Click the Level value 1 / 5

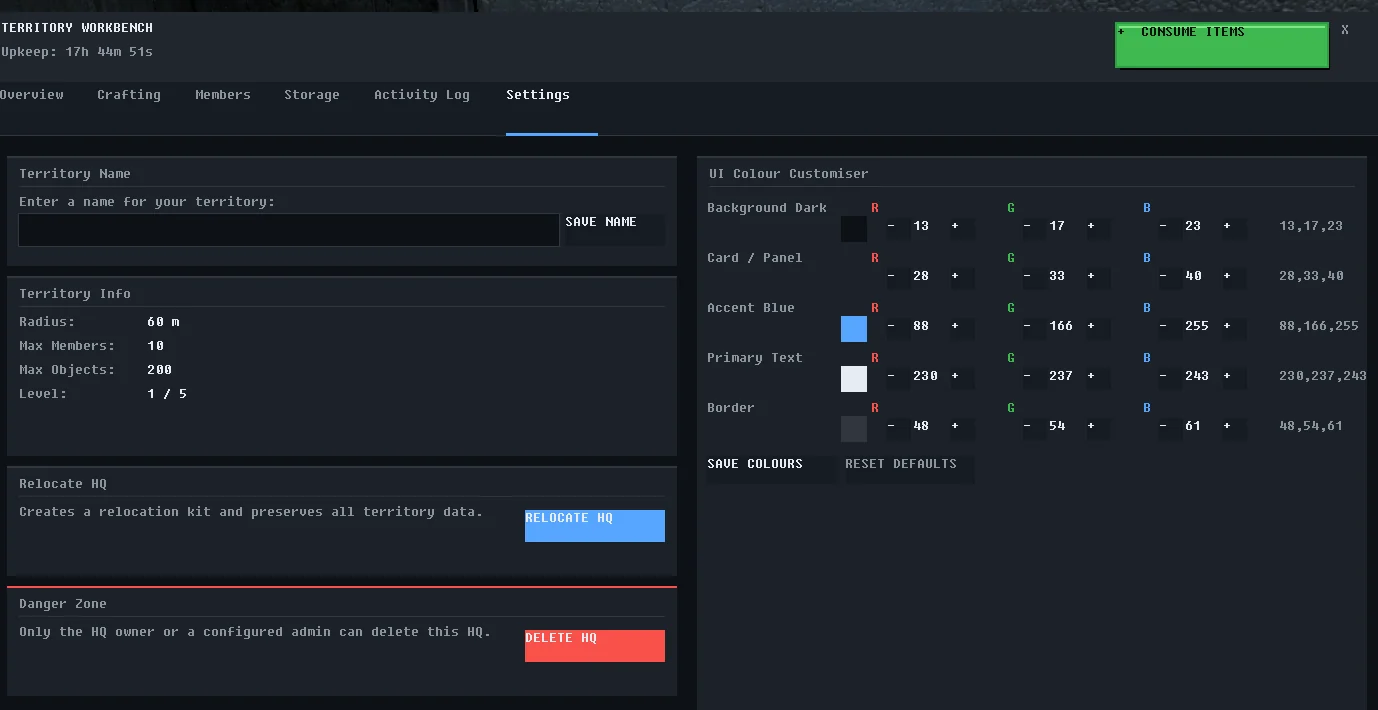[167, 394]
